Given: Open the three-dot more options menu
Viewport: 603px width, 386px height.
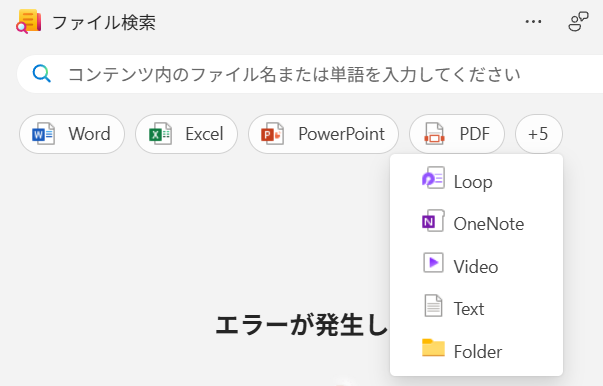Looking at the screenshot, I should point(533,22).
